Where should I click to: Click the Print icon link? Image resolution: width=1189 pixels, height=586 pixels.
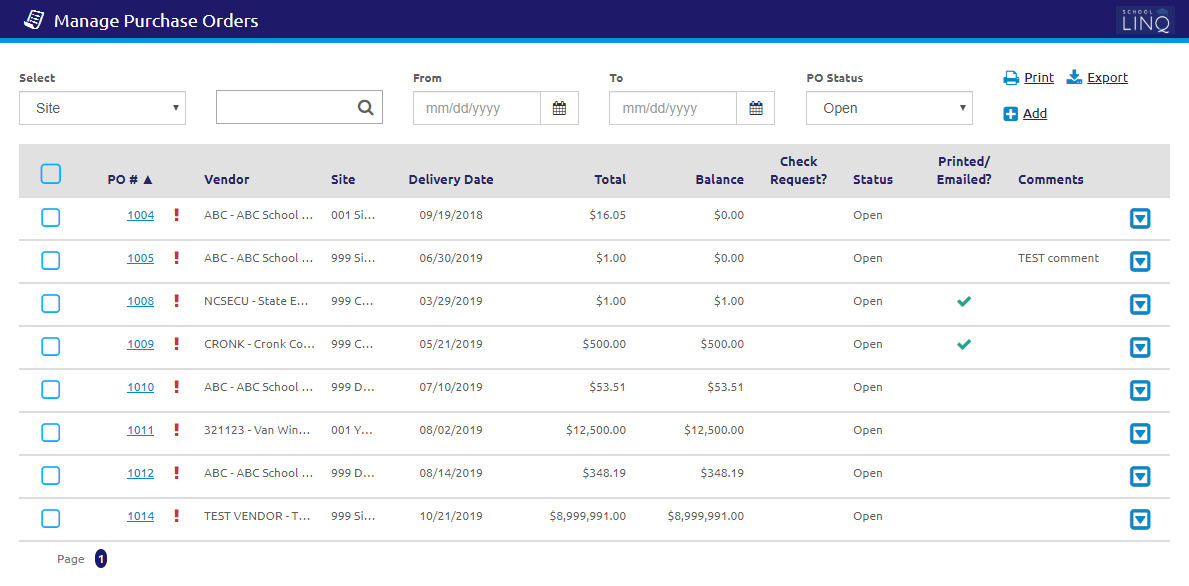(1011, 78)
